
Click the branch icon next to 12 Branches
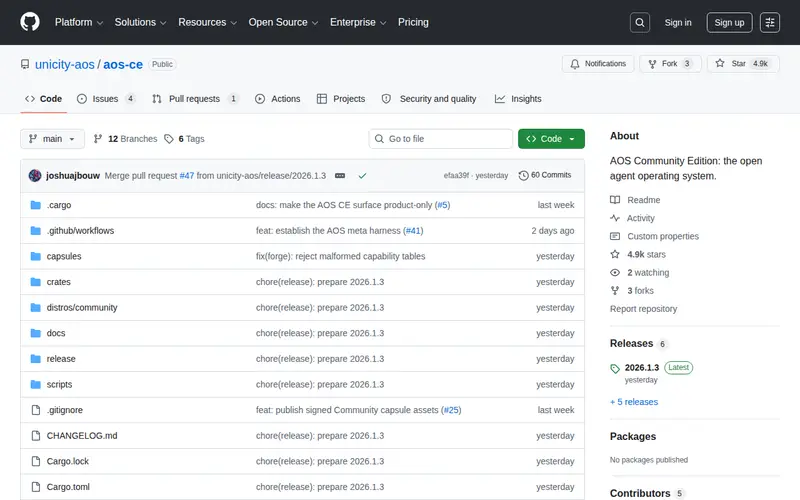[98, 139]
